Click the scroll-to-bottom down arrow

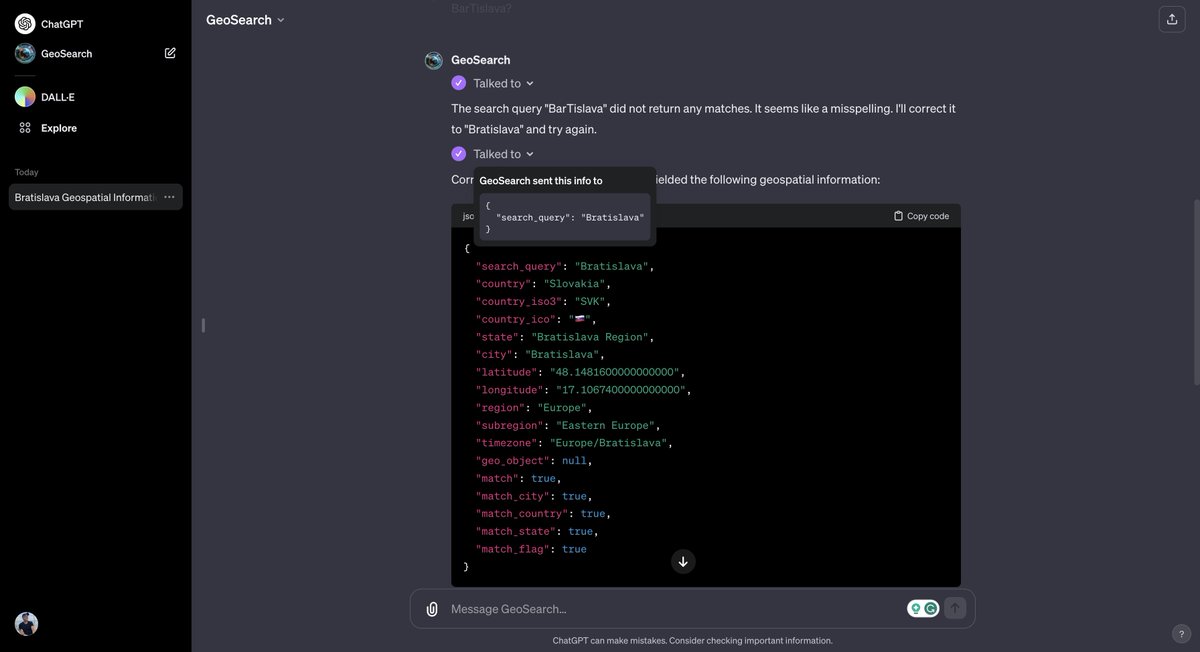pos(683,561)
